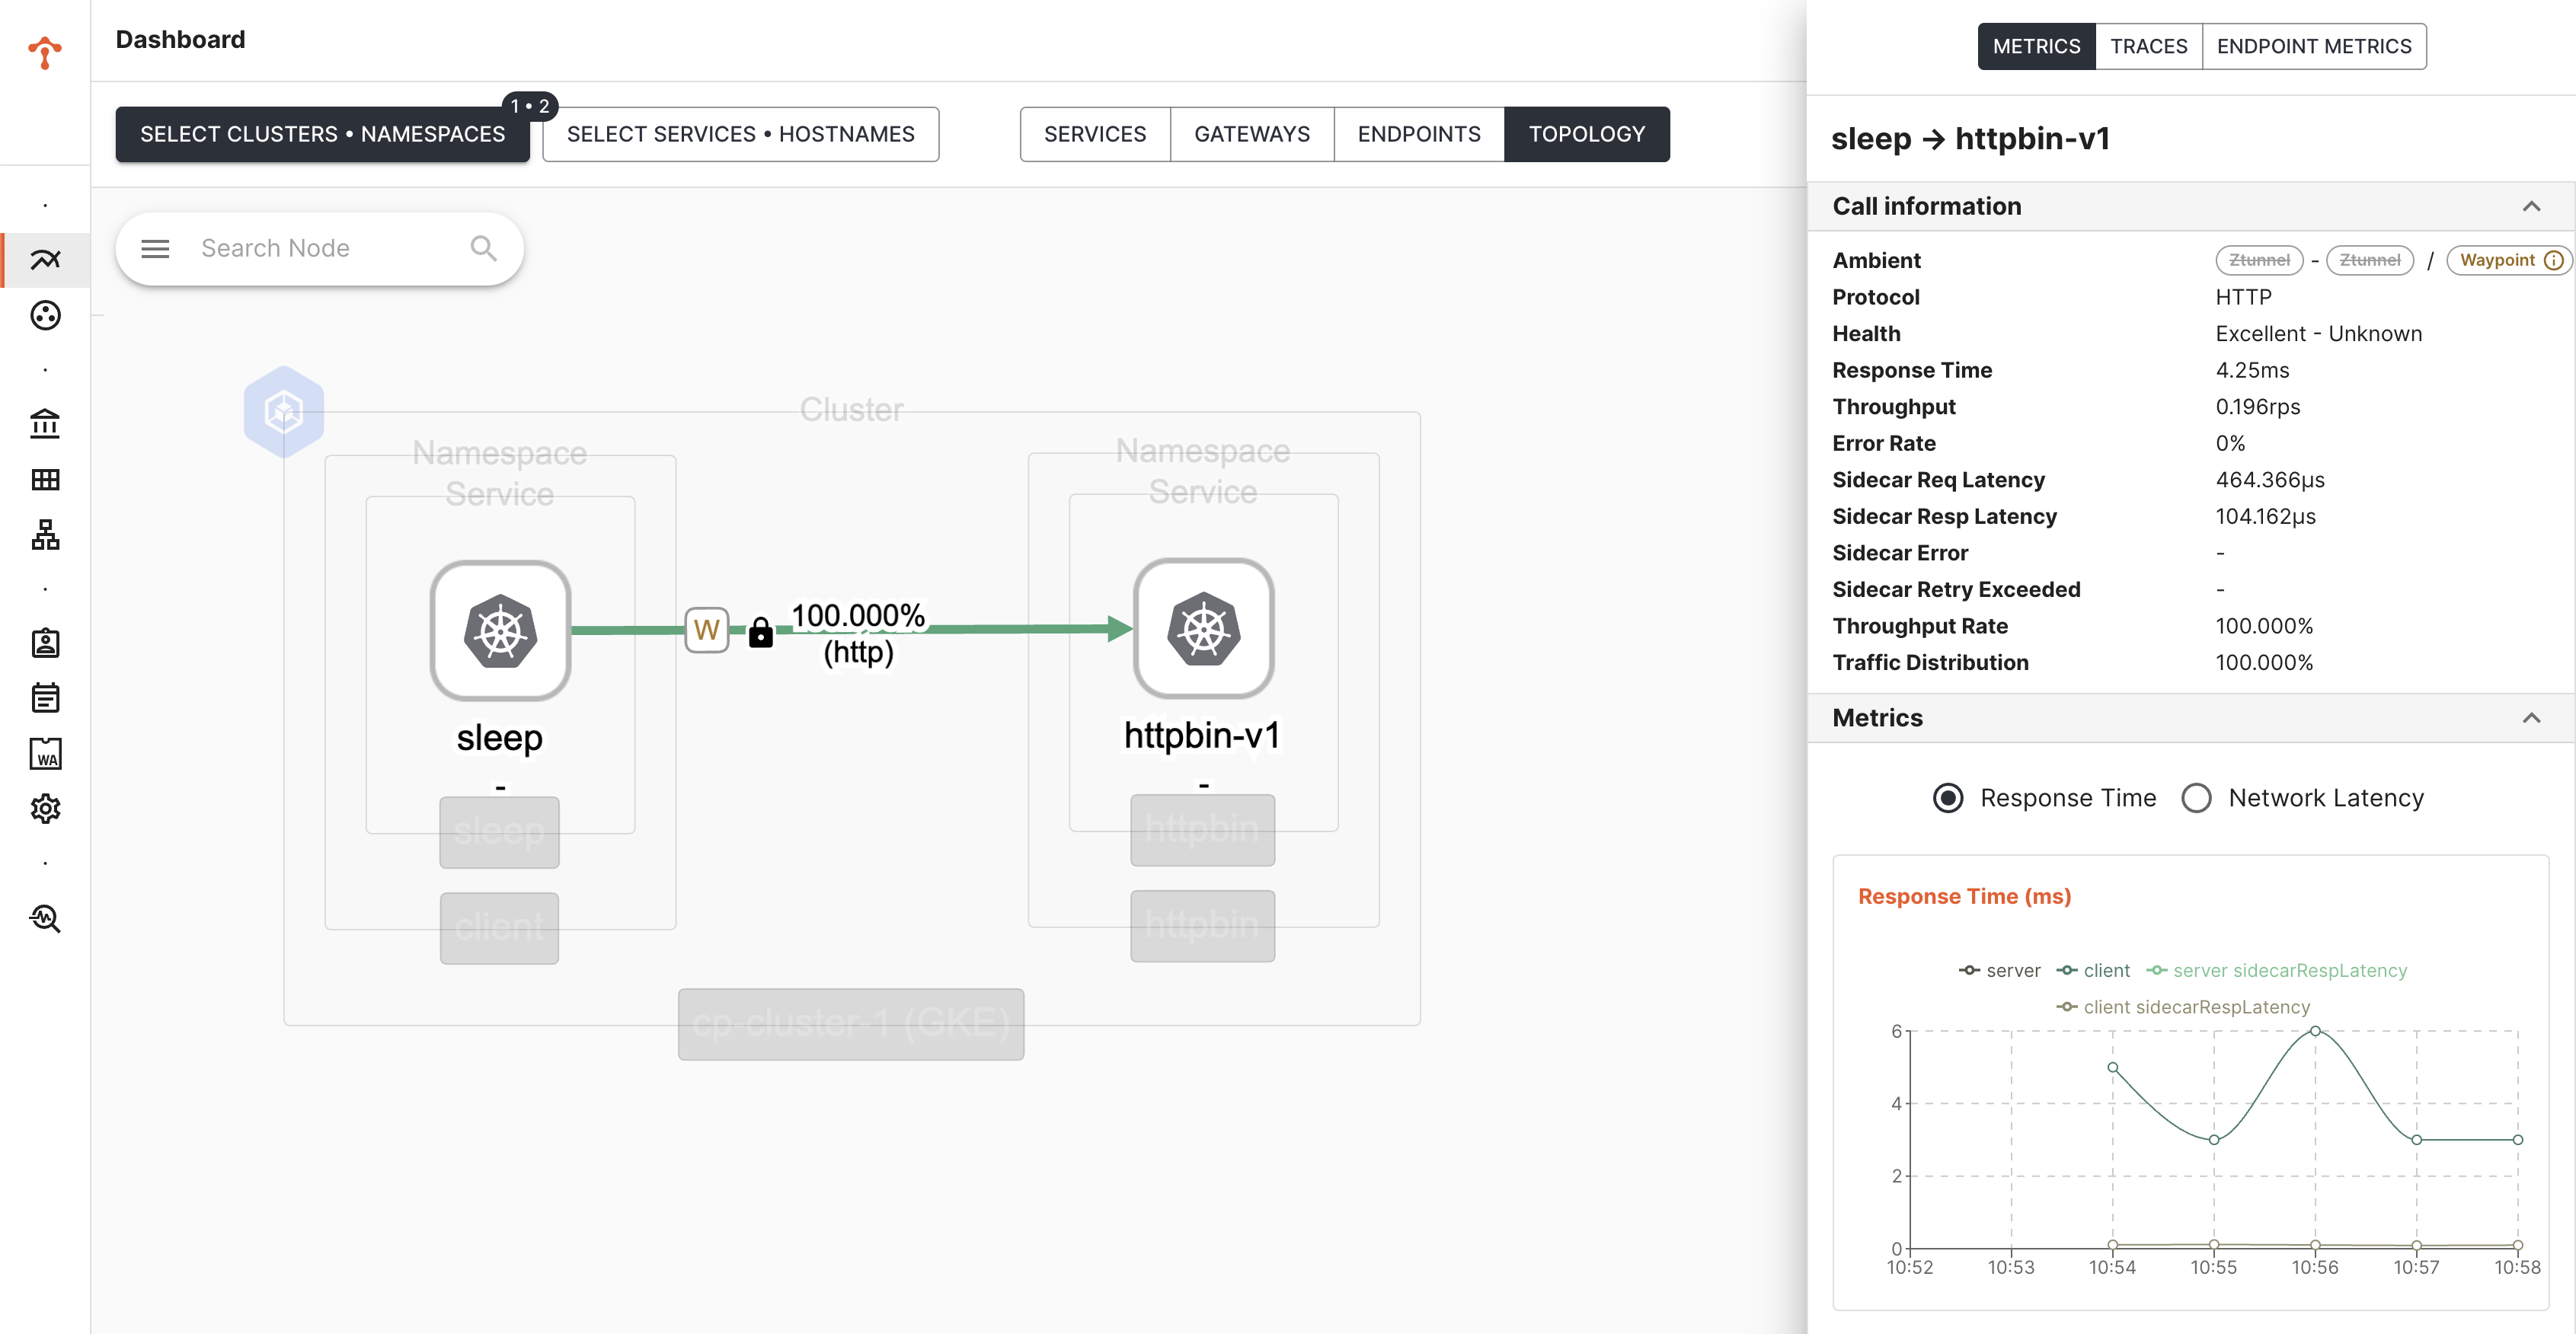Click the WA sidebar icon
The height and width of the screenshot is (1334, 2576).
click(45, 753)
